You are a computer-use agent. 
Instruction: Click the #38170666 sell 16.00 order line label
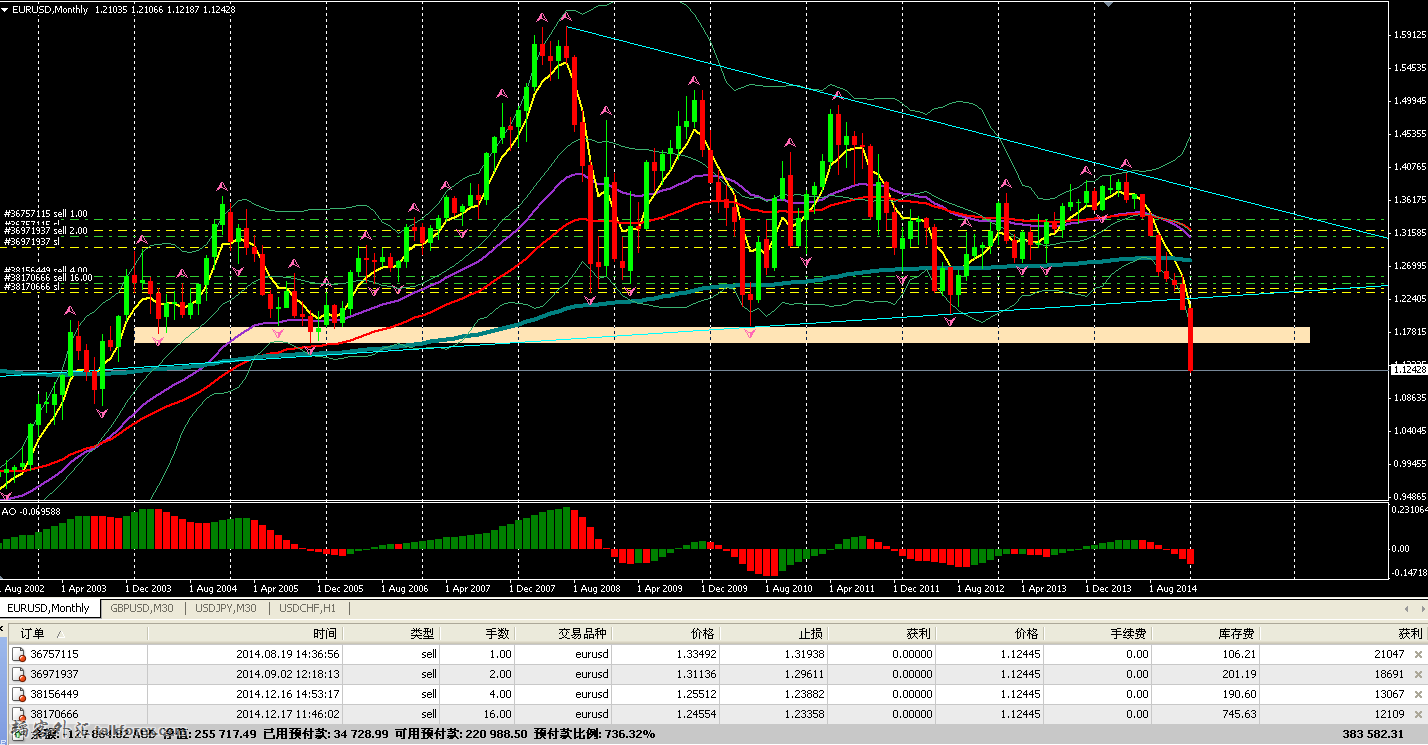tap(48, 278)
